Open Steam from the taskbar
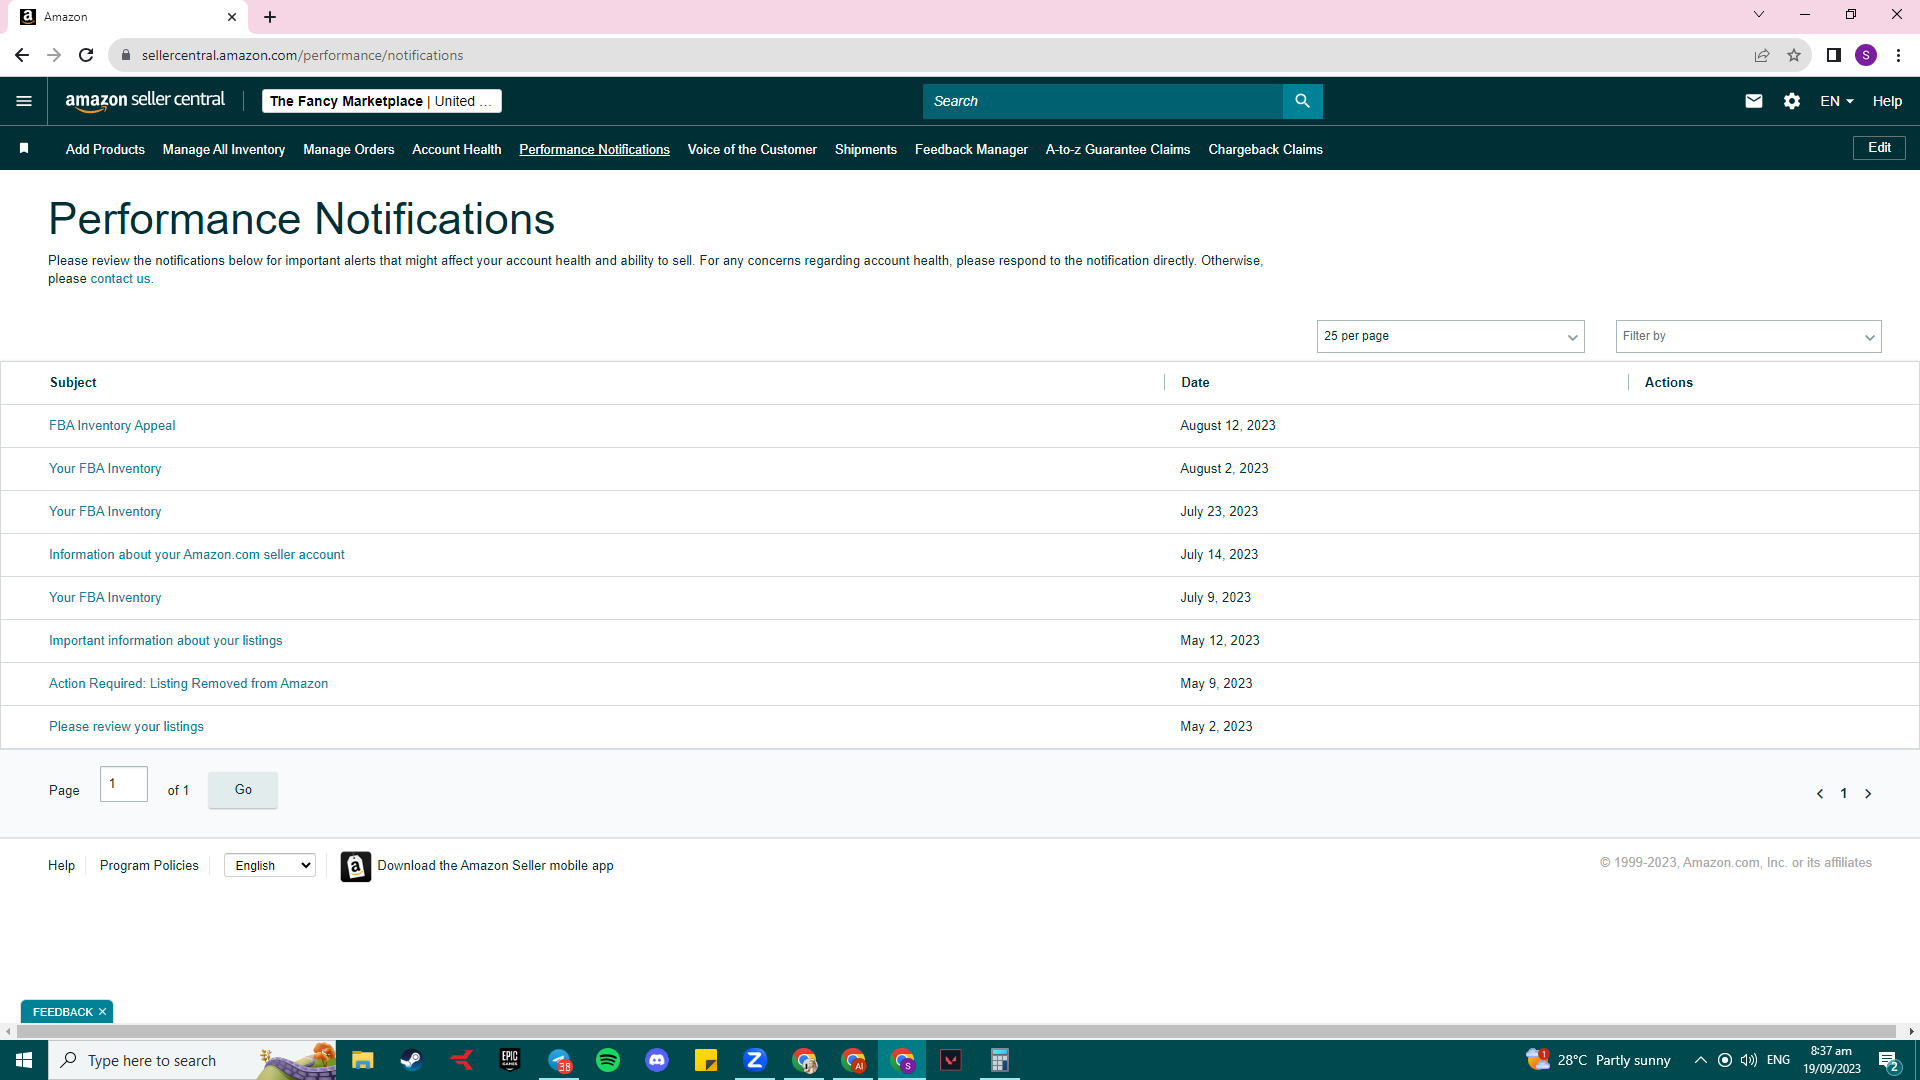This screenshot has width=1920, height=1080. point(411,1060)
